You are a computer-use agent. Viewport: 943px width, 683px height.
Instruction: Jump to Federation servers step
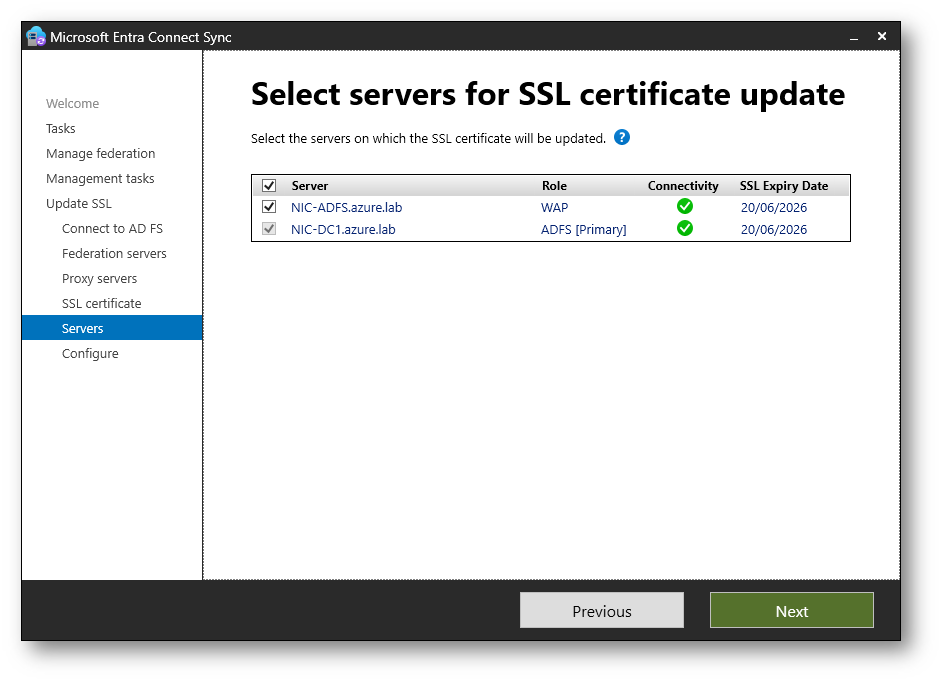tap(114, 254)
